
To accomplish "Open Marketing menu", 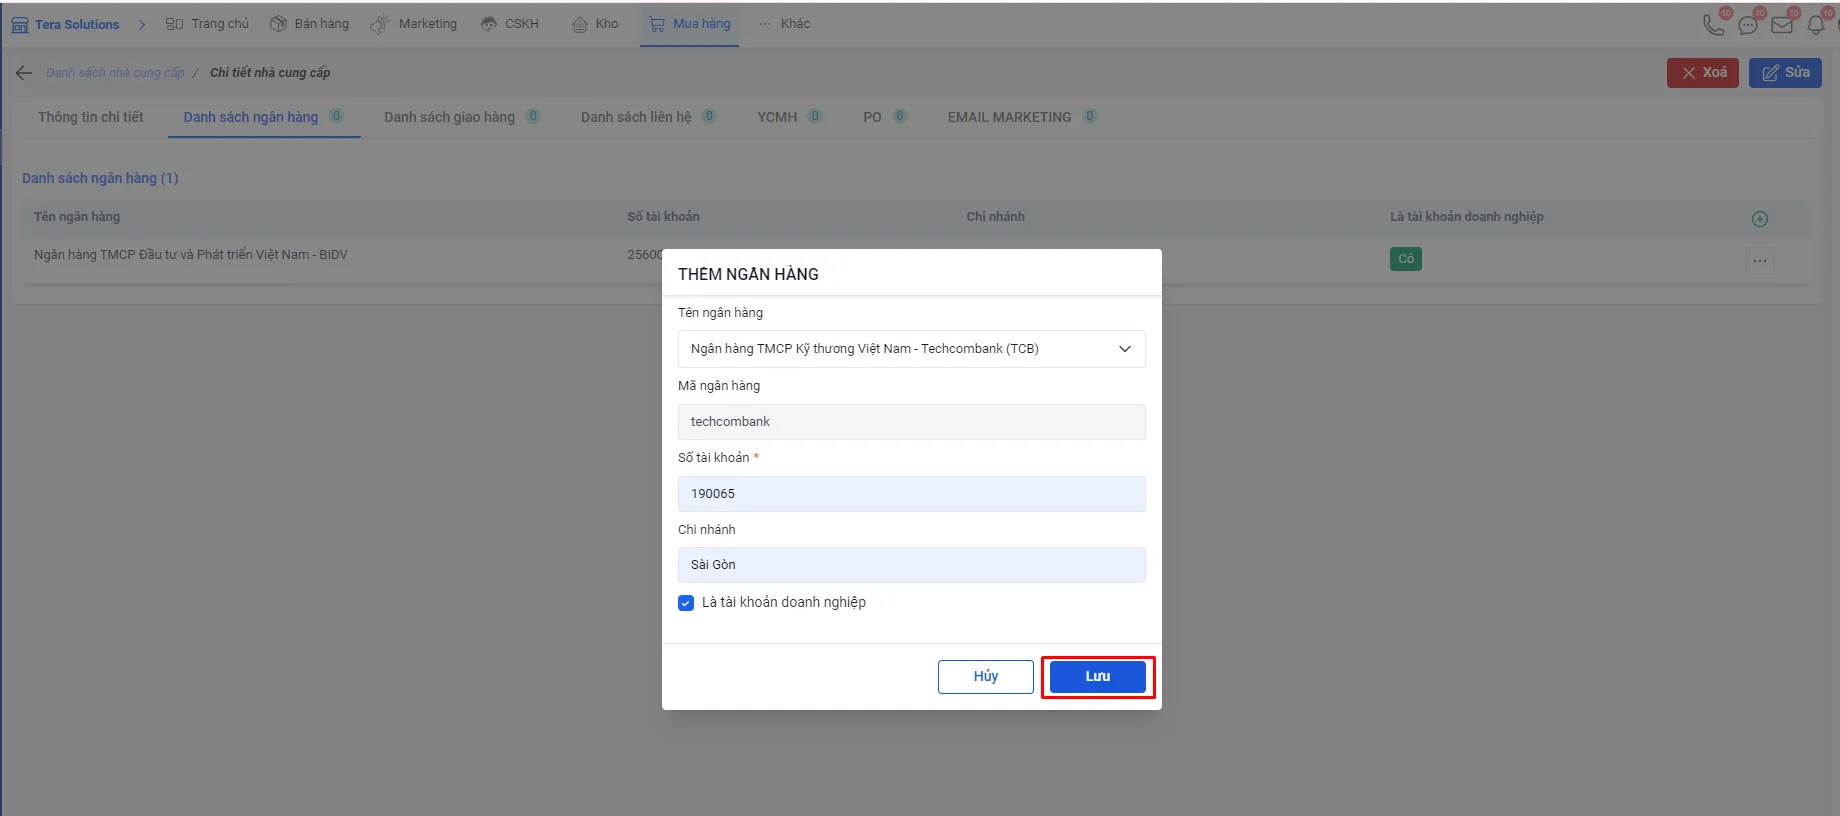I will click(414, 24).
